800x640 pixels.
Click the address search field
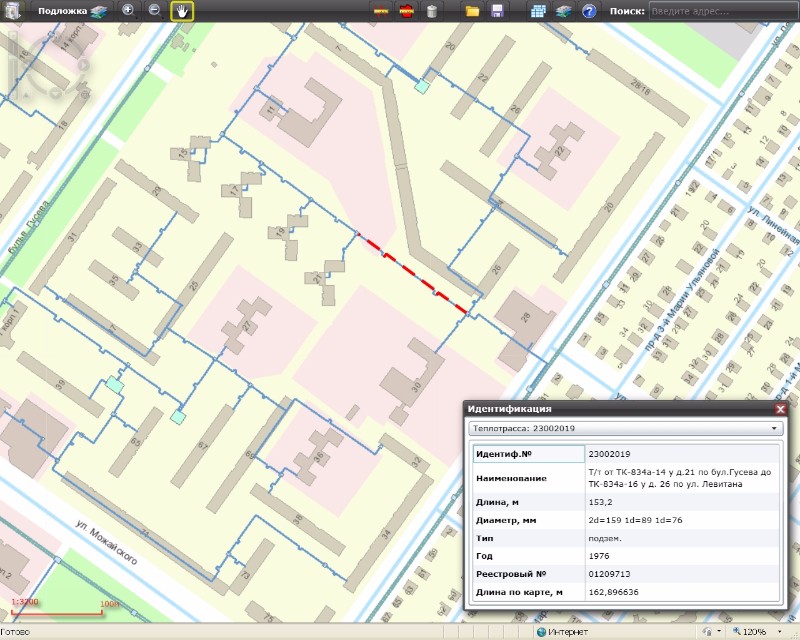pos(722,11)
